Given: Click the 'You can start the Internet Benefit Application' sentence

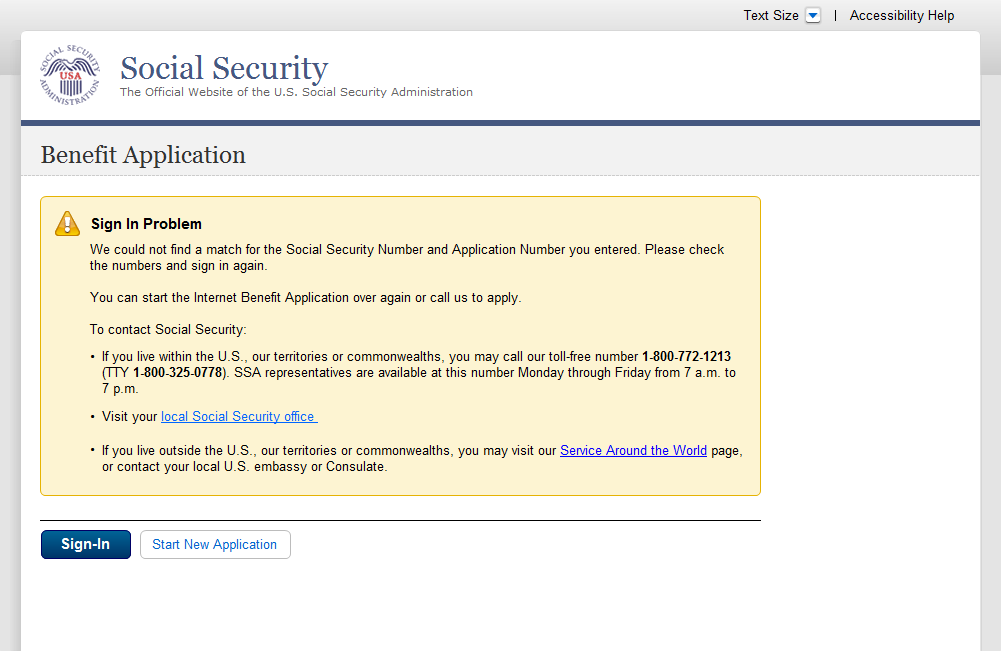Looking at the screenshot, I should [305, 298].
